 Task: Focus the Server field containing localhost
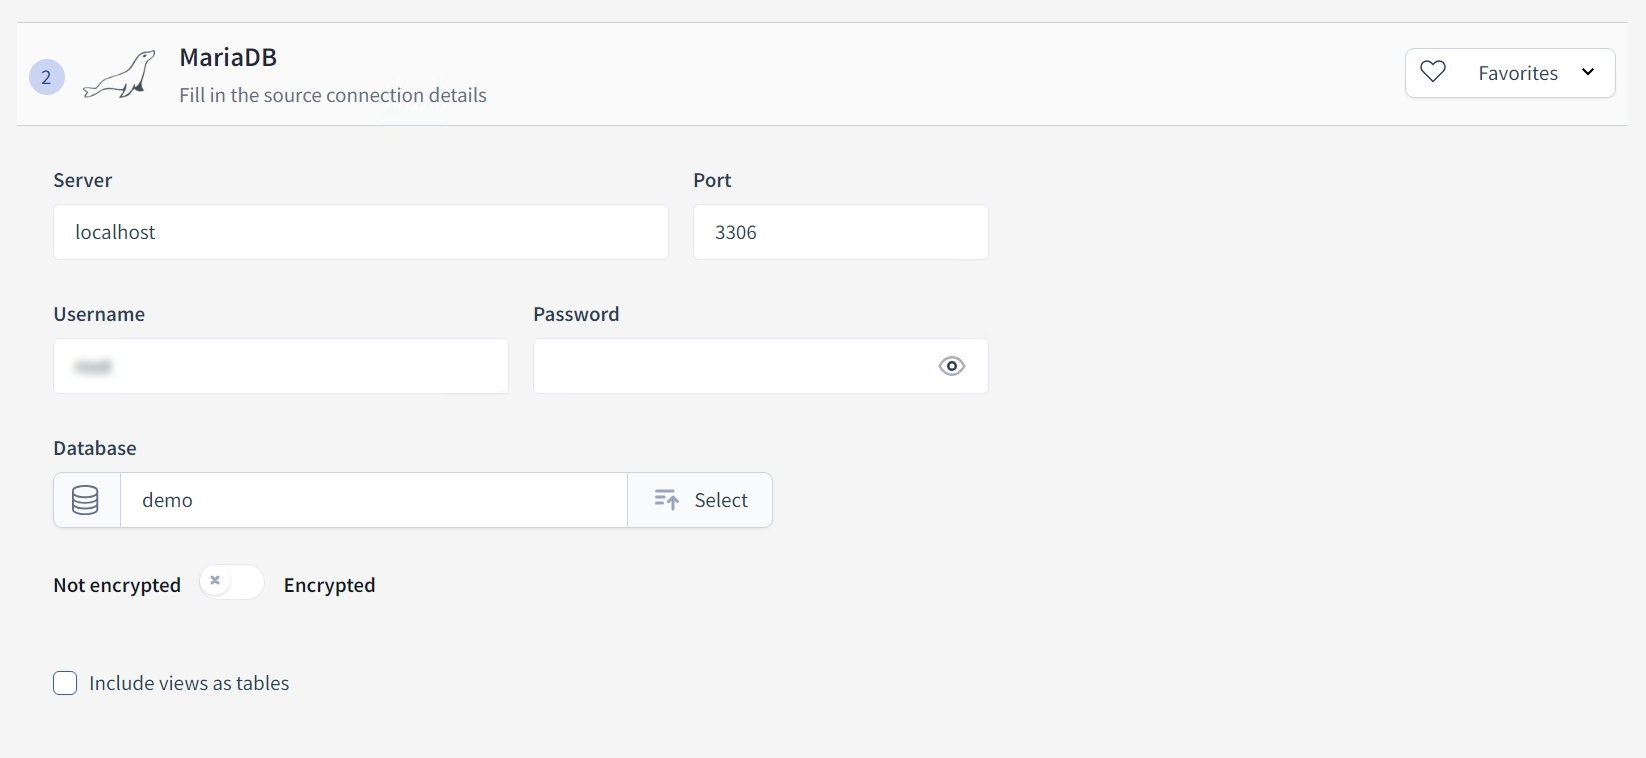pyautogui.click(x=360, y=232)
